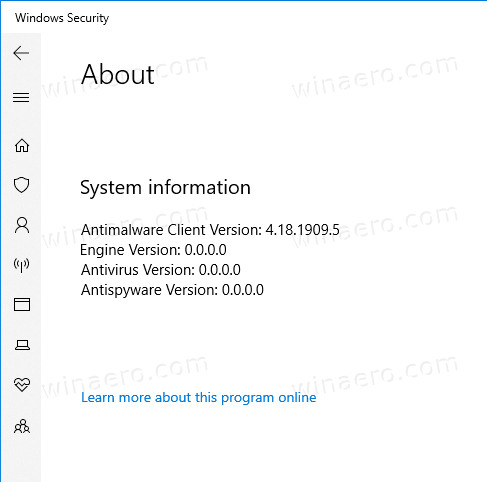Open Device security laptop icon

[x=22, y=345]
